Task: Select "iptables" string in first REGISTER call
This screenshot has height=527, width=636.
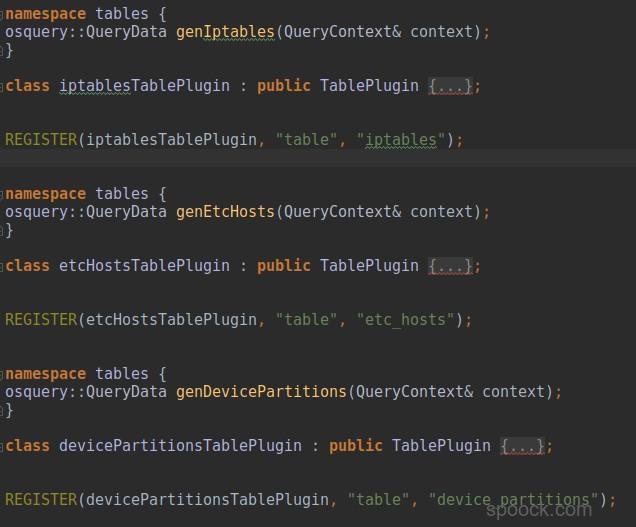Action: [x=401, y=140]
